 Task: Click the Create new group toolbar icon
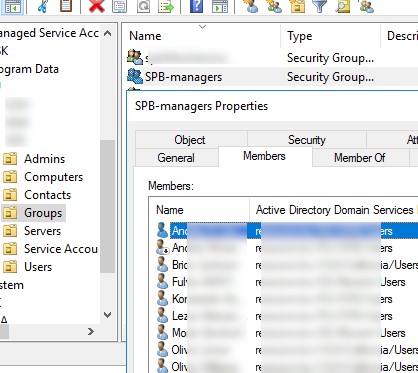coord(274,6)
